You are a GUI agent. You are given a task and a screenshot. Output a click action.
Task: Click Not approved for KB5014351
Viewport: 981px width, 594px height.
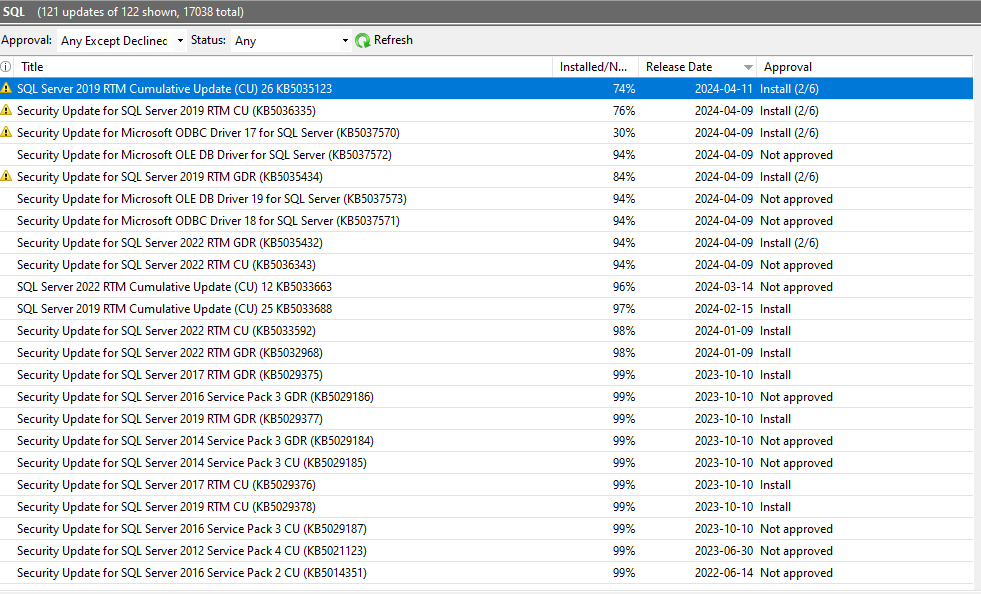796,573
